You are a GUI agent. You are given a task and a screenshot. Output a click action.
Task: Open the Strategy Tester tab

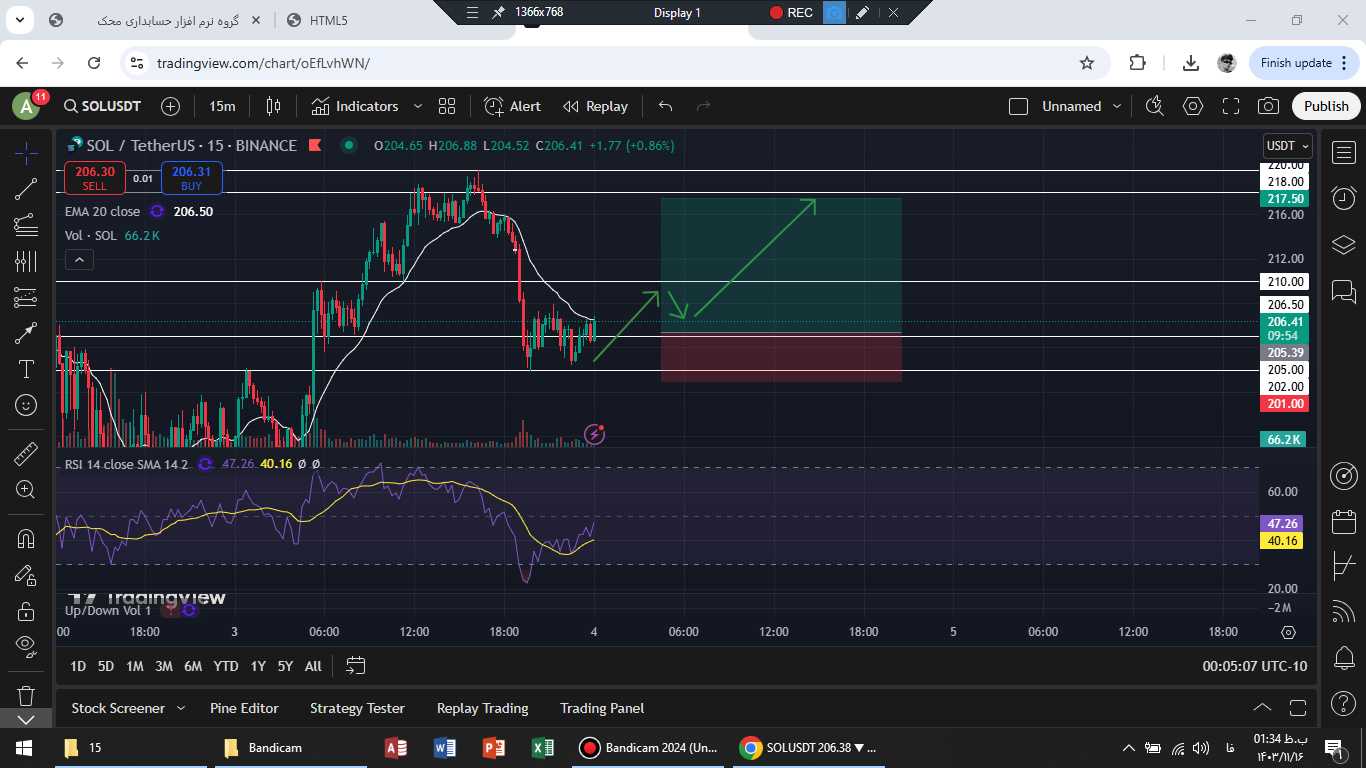pos(357,708)
